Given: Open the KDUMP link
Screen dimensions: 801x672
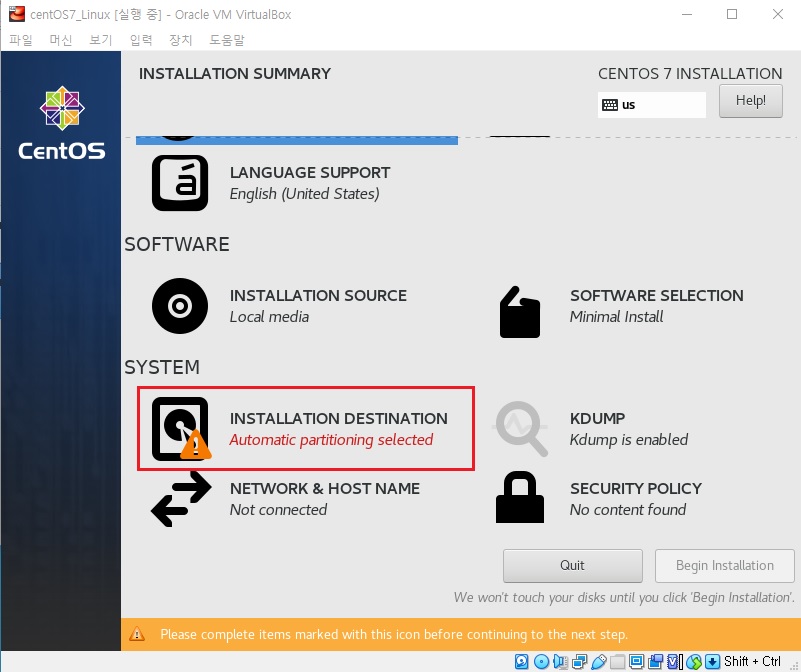Looking at the screenshot, I should click(597, 419).
